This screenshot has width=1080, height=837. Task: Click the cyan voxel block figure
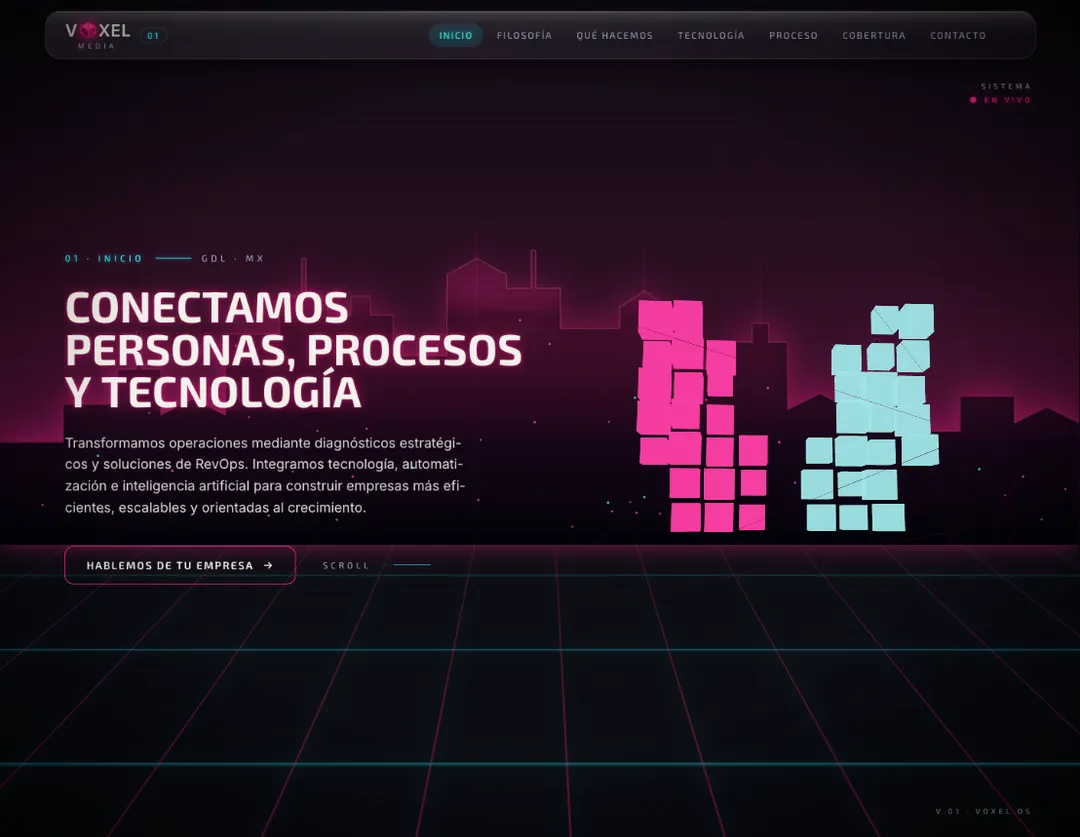(870, 417)
